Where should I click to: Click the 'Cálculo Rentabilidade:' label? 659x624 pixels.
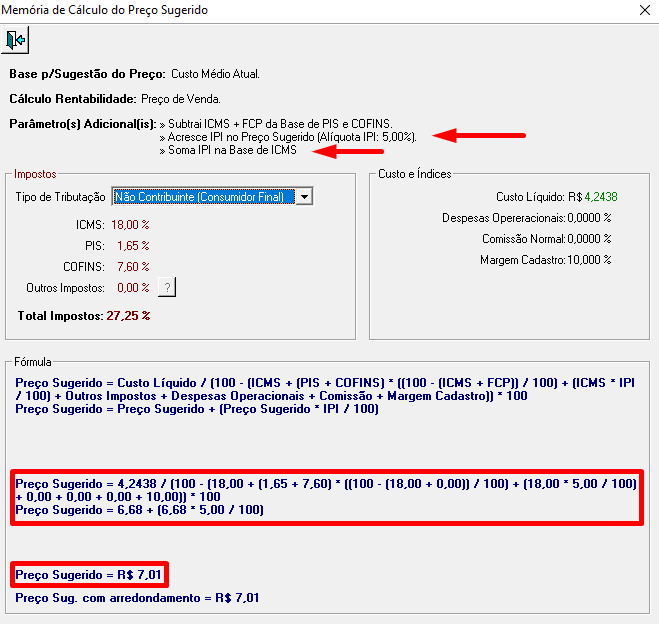(73, 99)
